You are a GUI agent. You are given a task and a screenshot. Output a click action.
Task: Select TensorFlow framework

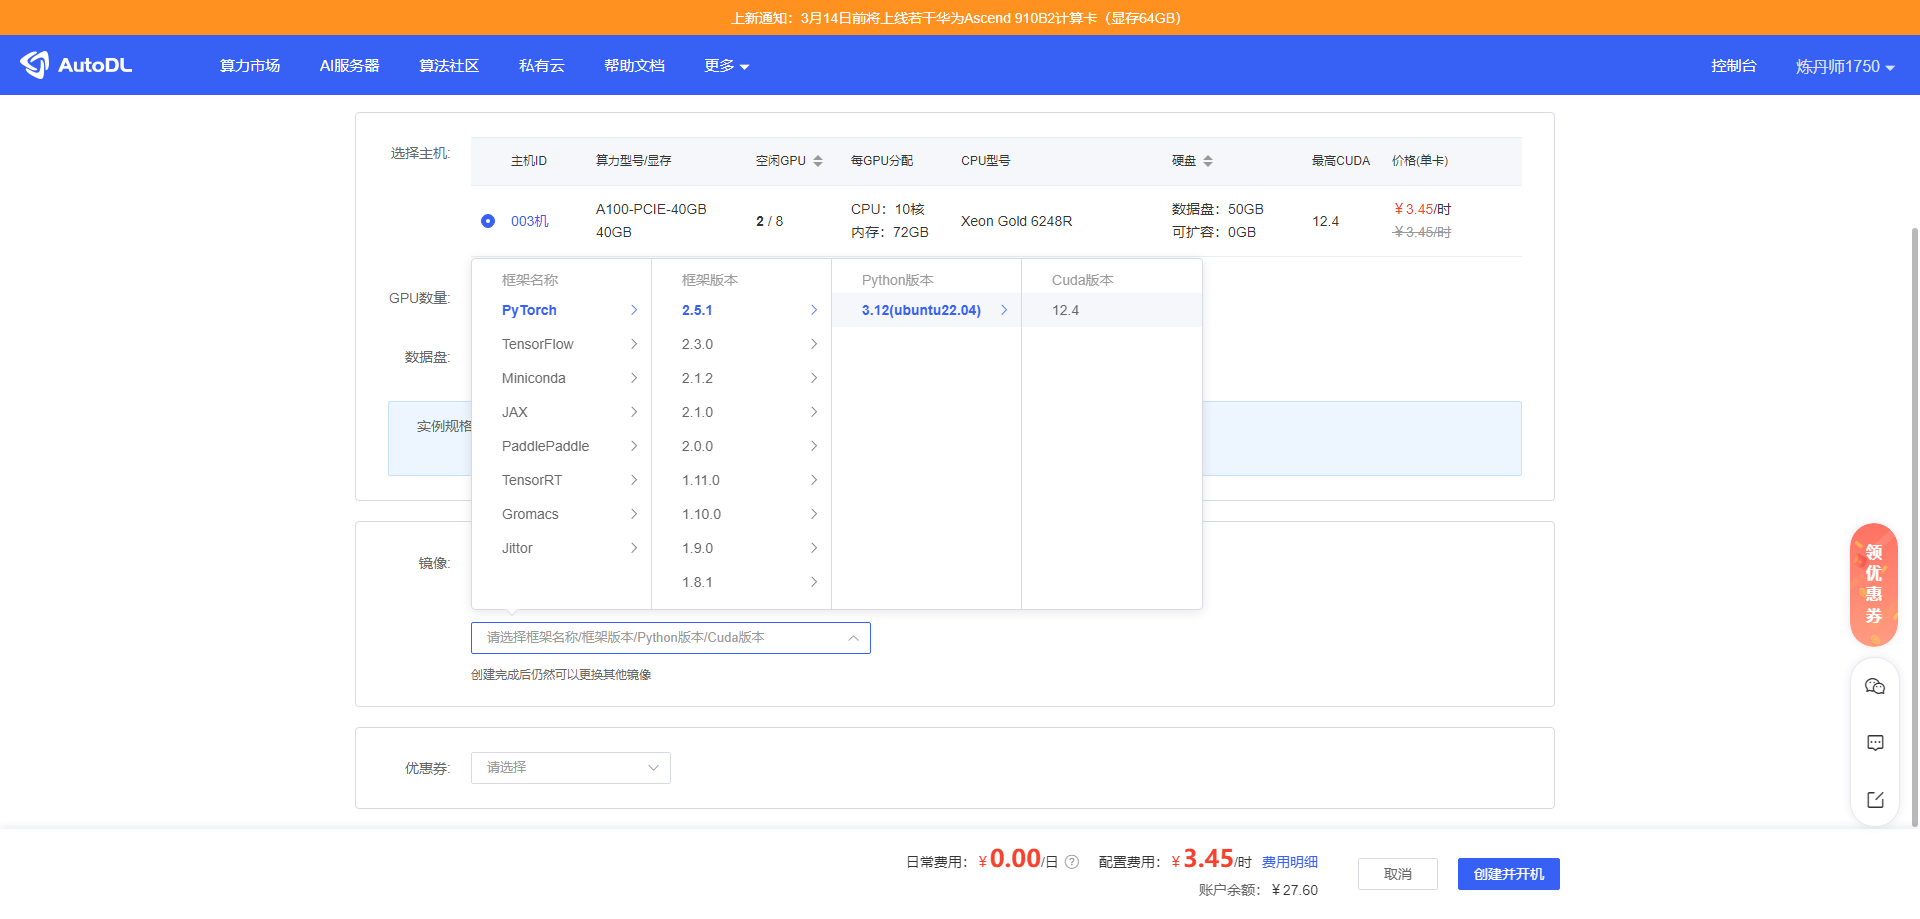(x=561, y=344)
